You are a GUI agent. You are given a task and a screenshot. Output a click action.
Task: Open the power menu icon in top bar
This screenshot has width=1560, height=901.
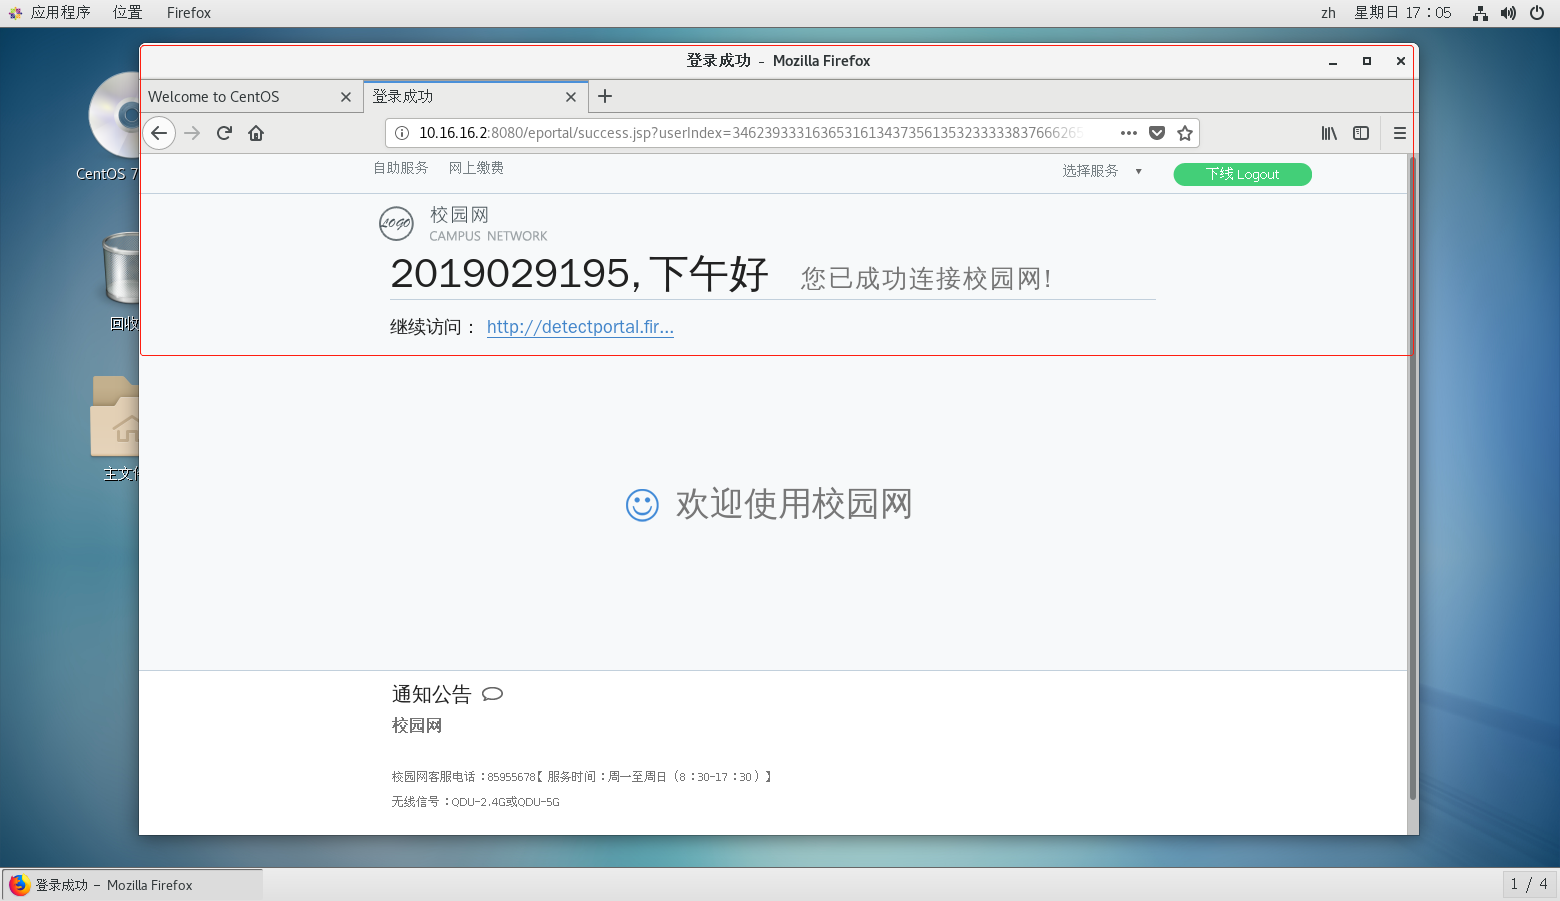click(1537, 13)
